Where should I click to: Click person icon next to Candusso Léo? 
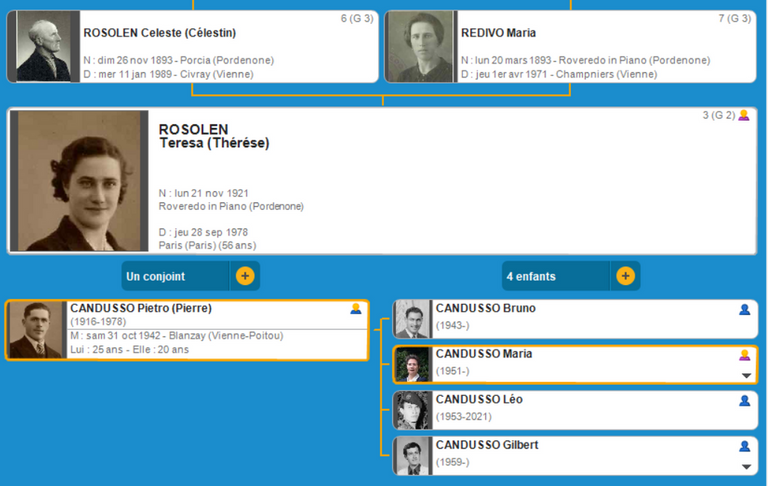tap(744, 401)
